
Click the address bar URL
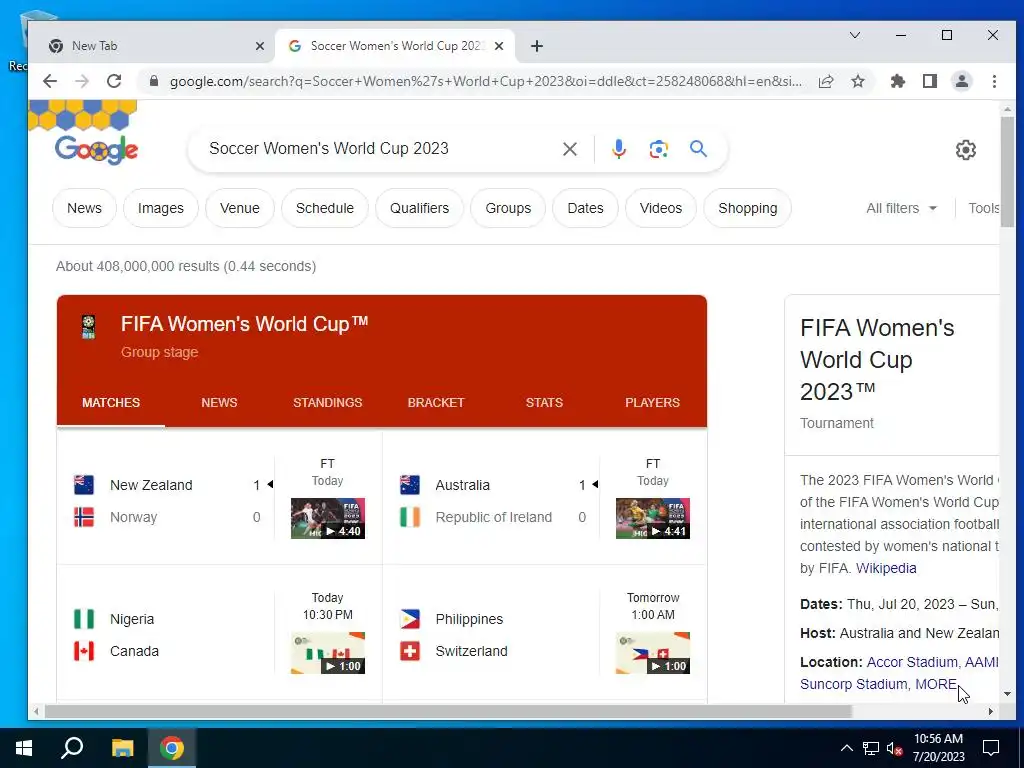(485, 81)
